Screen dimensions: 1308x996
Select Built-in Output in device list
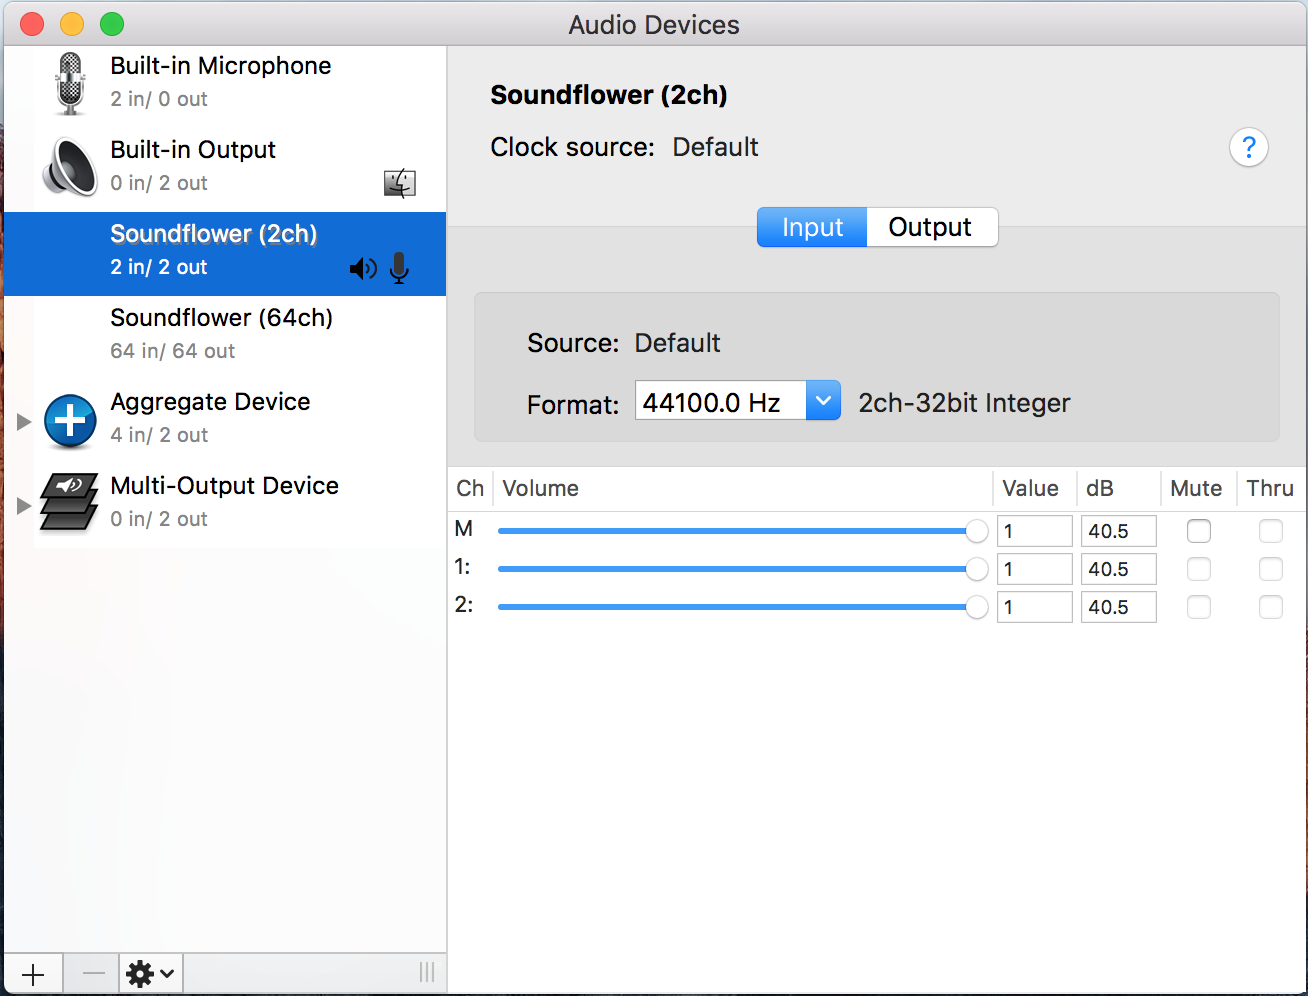coord(225,168)
